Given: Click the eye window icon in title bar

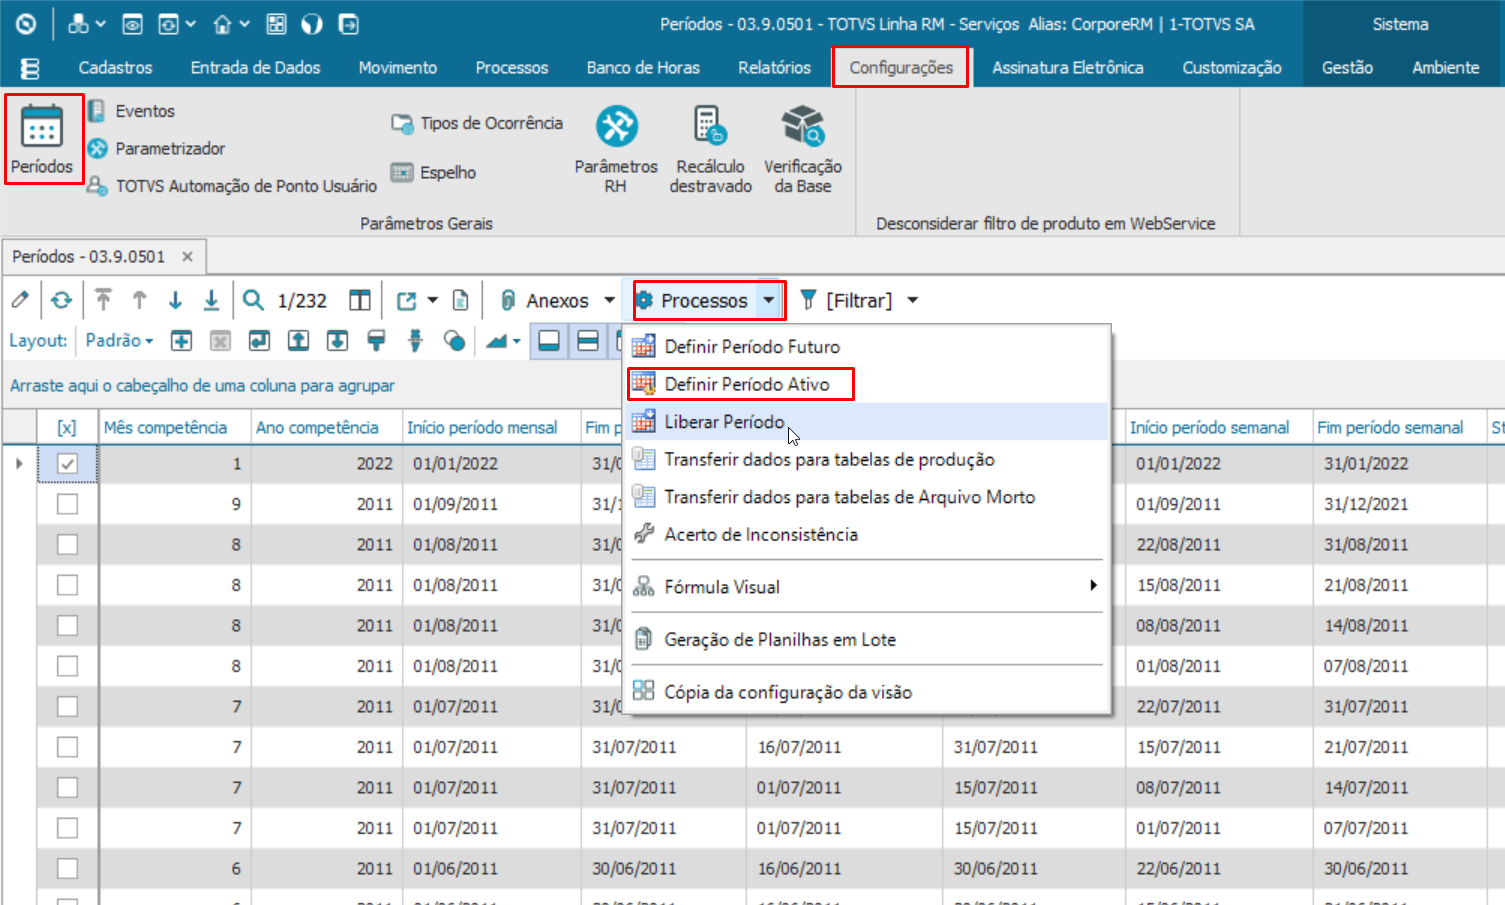Looking at the screenshot, I should point(132,24).
